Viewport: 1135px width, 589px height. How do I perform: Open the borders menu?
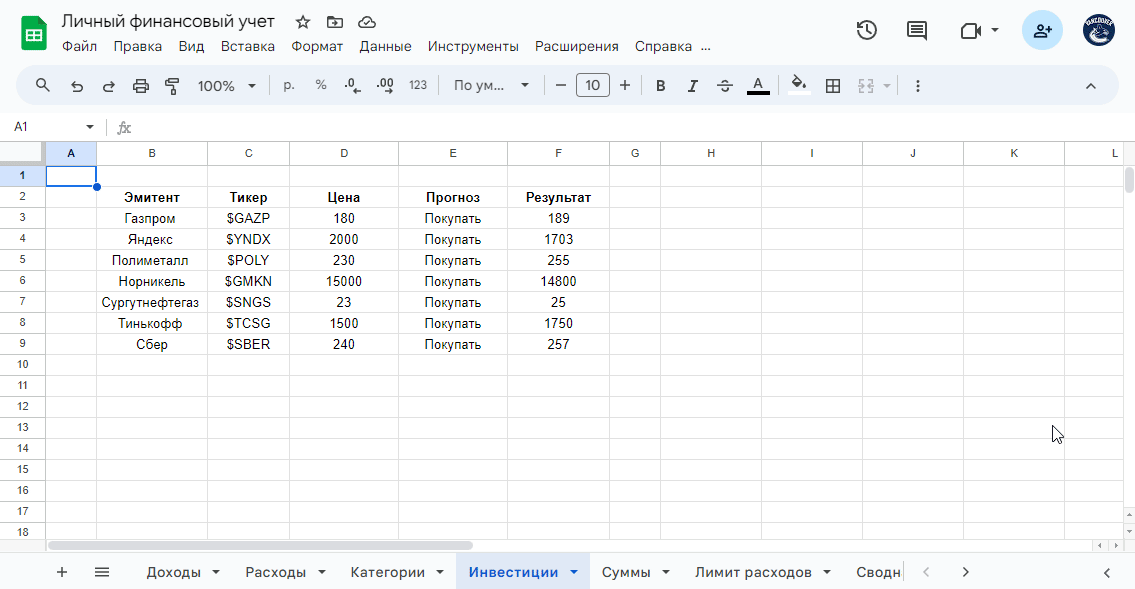click(x=833, y=86)
